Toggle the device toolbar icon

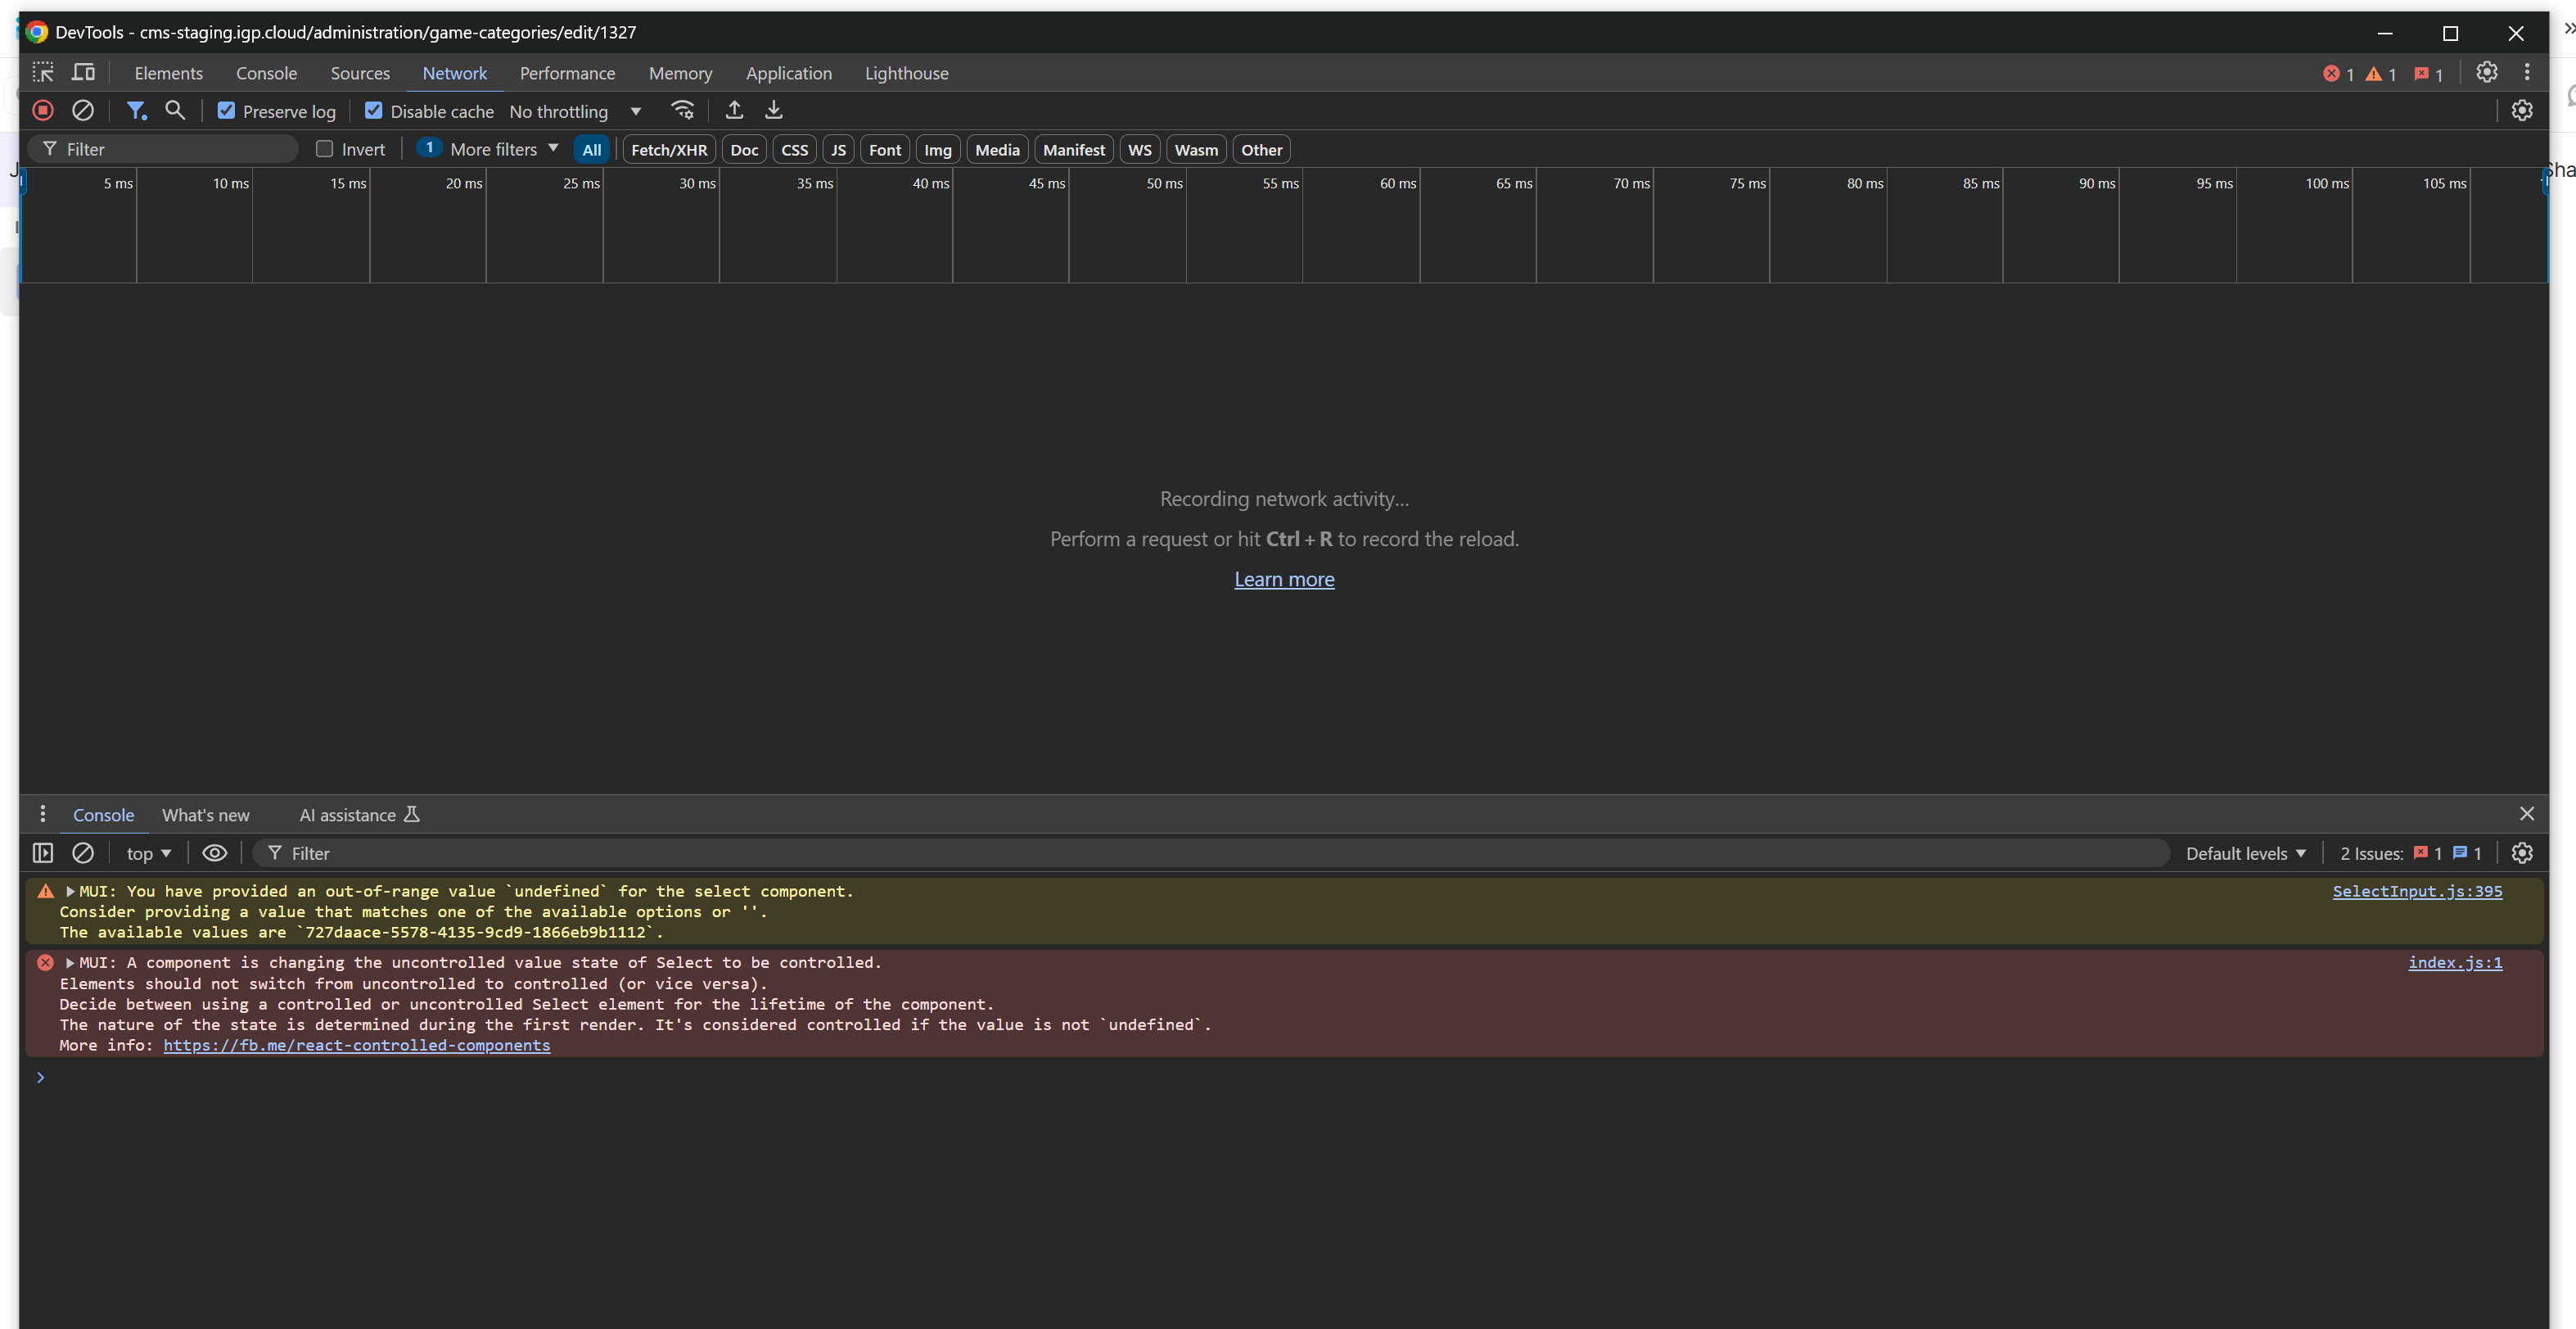[84, 72]
